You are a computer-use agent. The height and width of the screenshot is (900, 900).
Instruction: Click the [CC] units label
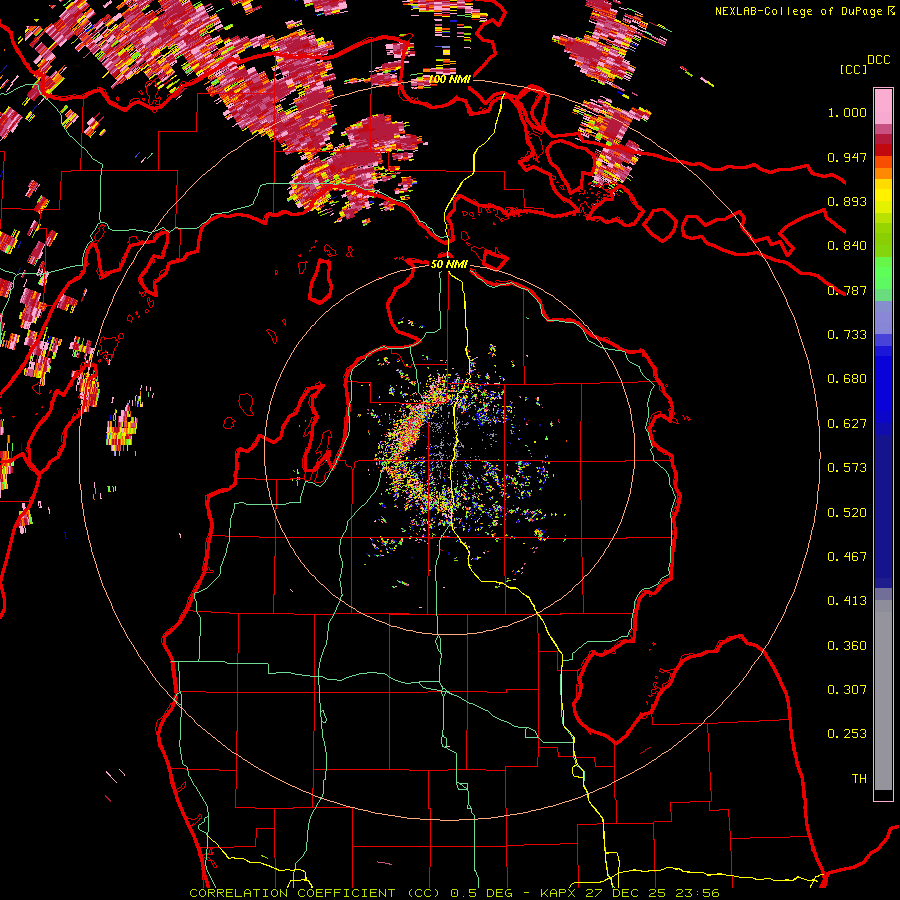tap(853, 69)
